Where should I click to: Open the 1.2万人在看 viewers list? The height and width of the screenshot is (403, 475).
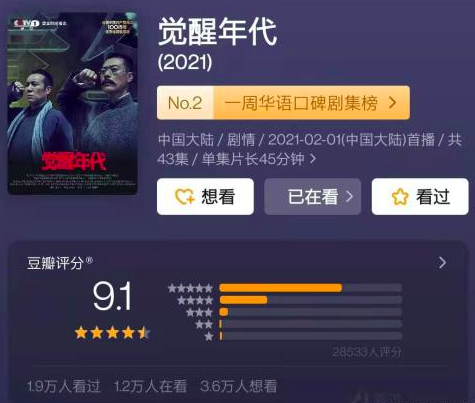(x=150, y=386)
